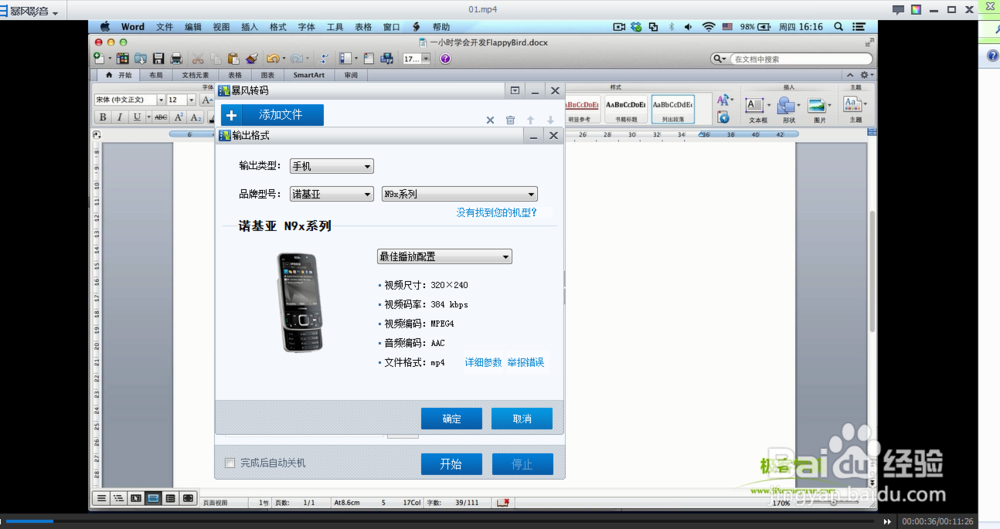Click the volume icon in menu bar
1000x529 pixels.
pyautogui.click(x=688, y=27)
